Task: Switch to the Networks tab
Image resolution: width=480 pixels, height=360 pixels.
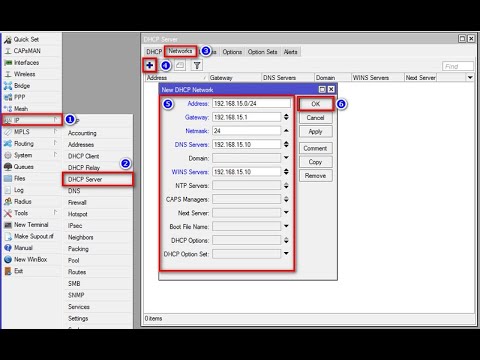Action: [180, 51]
